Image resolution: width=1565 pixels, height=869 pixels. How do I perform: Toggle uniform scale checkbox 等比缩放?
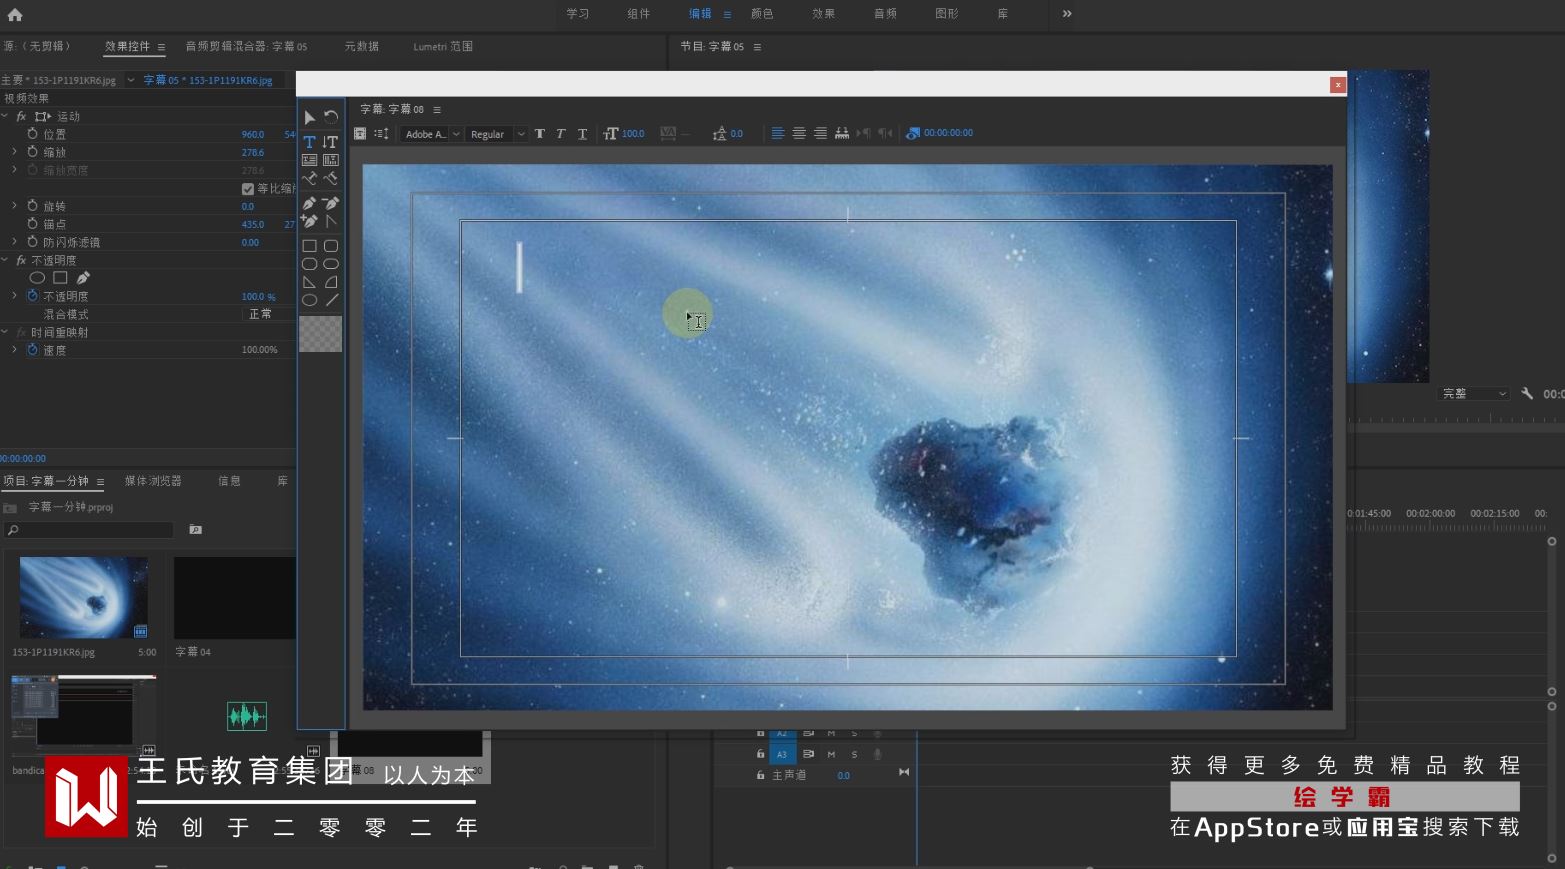[x=248, y=188]
